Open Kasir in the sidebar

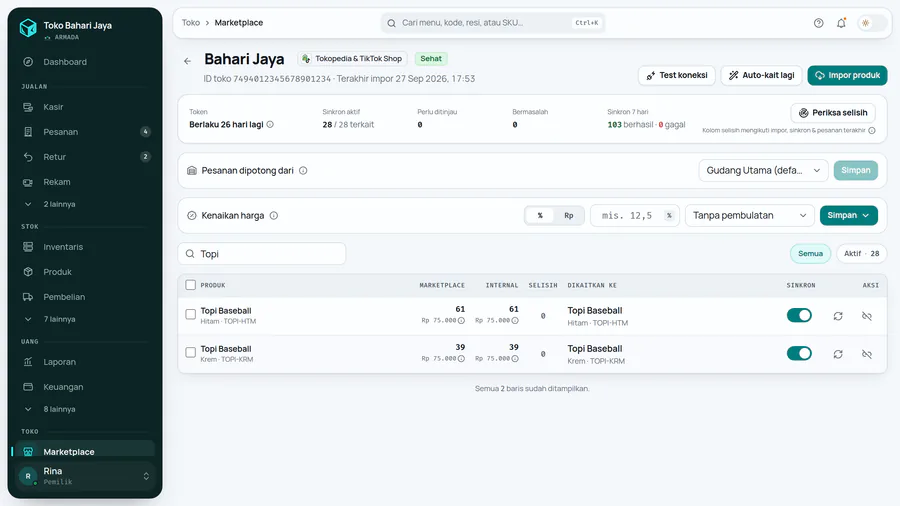[84, 107]
